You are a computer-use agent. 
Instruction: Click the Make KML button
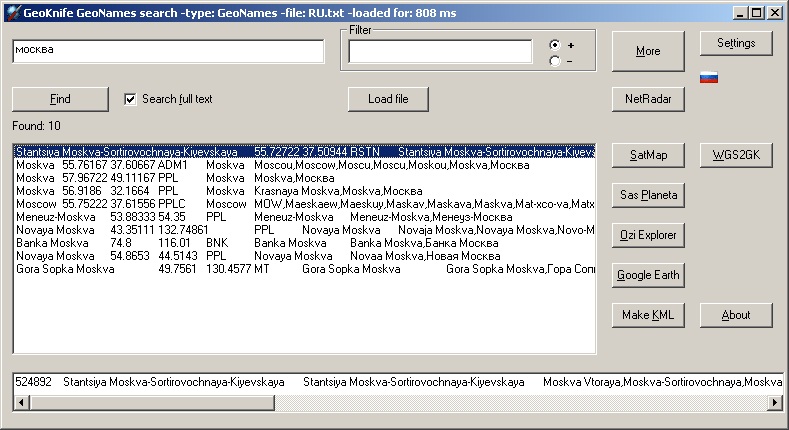(x=648, y=315)
